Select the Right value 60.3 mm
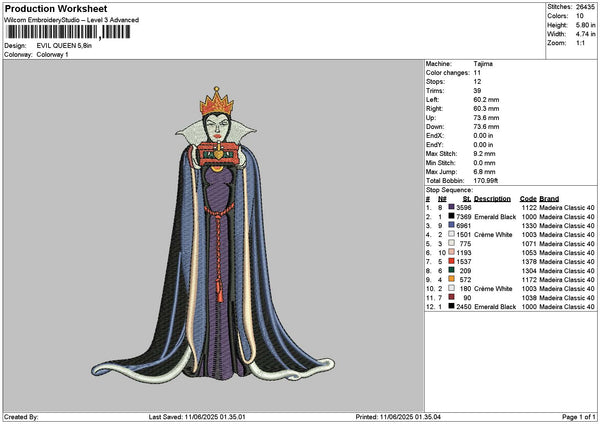The image size is (600, 424). (486, 109)
